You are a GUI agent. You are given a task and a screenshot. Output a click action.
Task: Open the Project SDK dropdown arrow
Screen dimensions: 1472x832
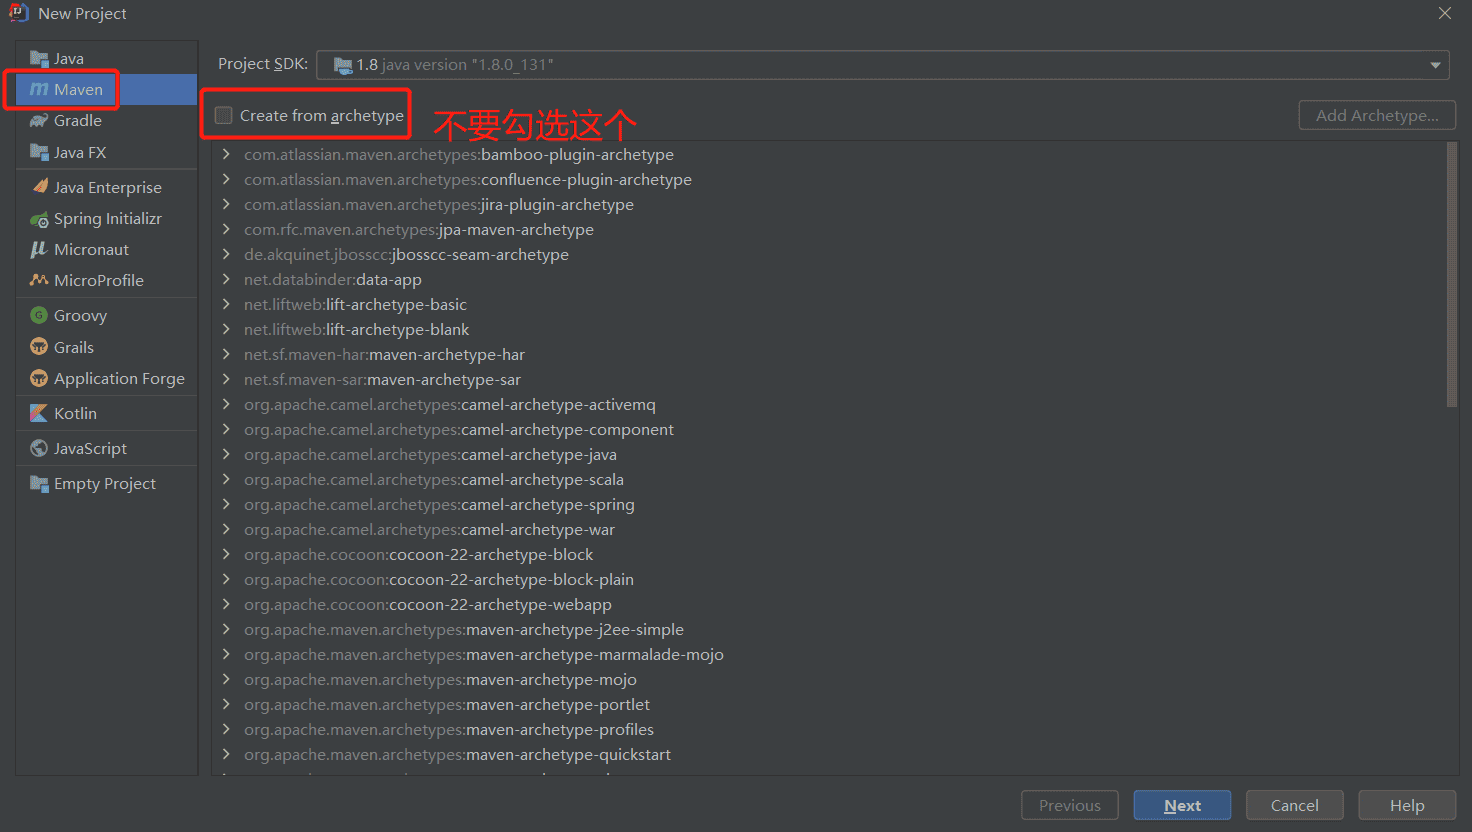tap(1435, 65)
